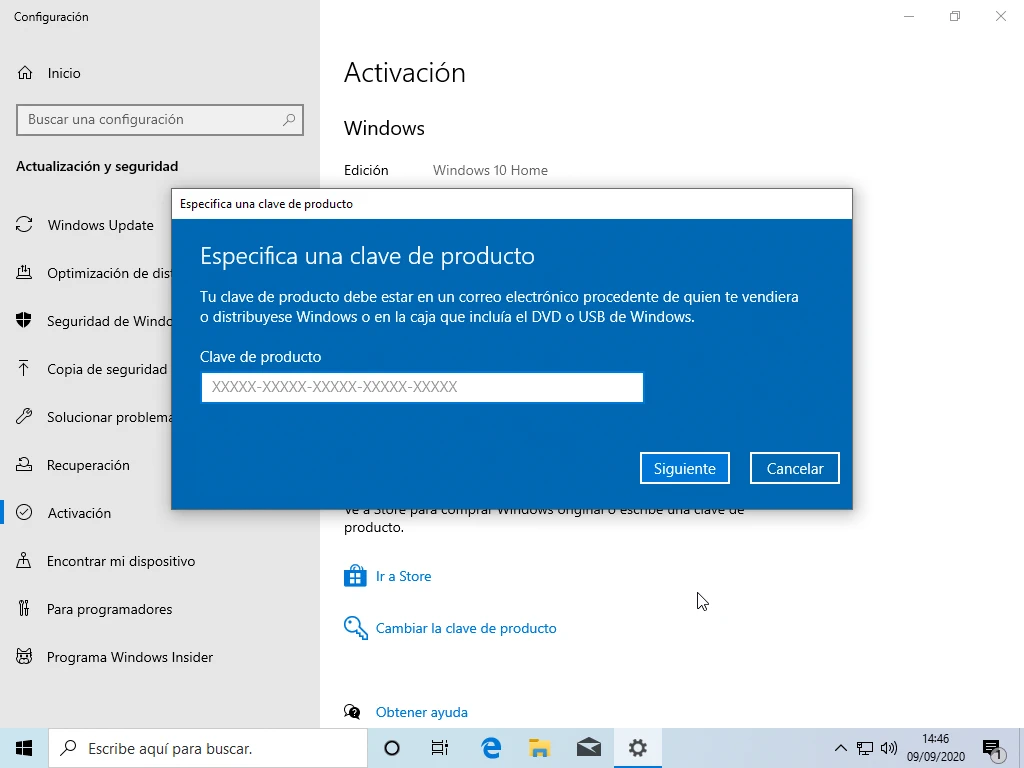This screenshot has height=768, width=1024.
Task: Follow the Ir a Store link
Action: 403,576
